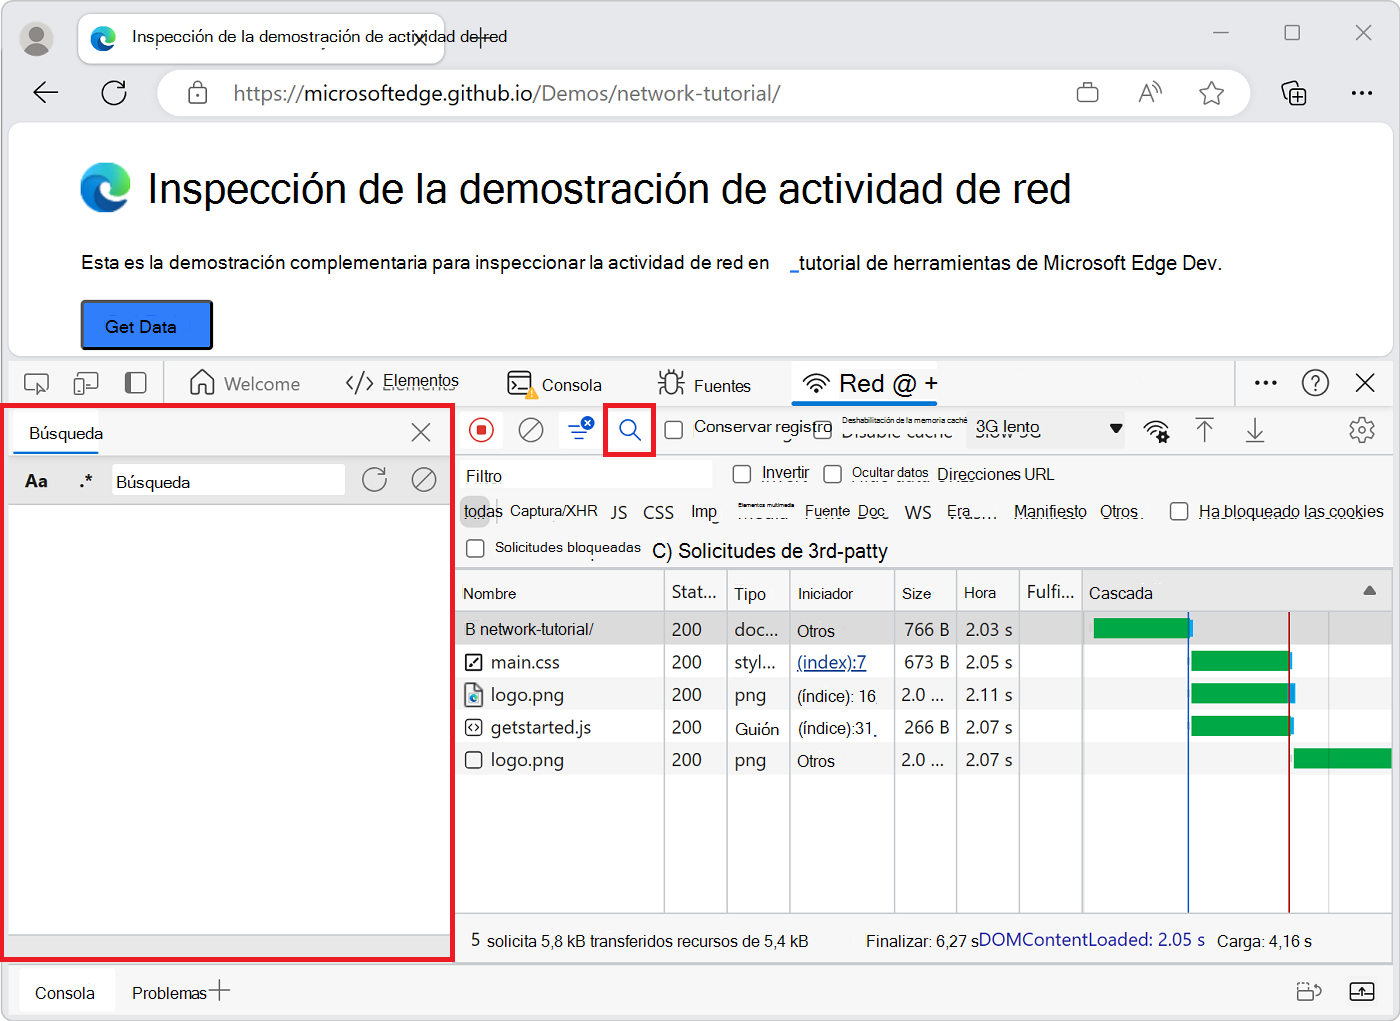This screenshot has height=1021, width=1400.
Task: Open the 3G lento throttling dropdown
Action: tap(1049, 429)
